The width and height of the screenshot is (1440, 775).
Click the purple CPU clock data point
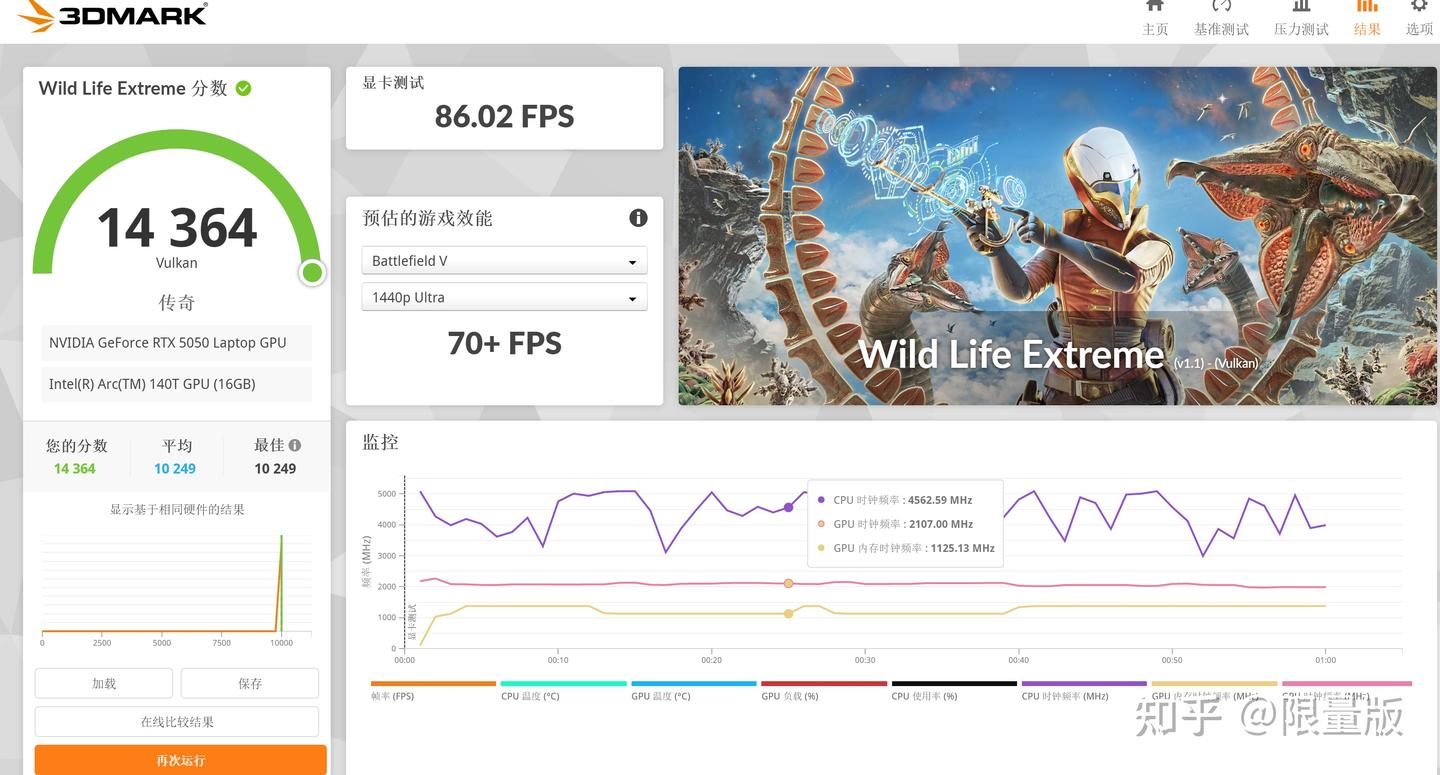[788, 508]
